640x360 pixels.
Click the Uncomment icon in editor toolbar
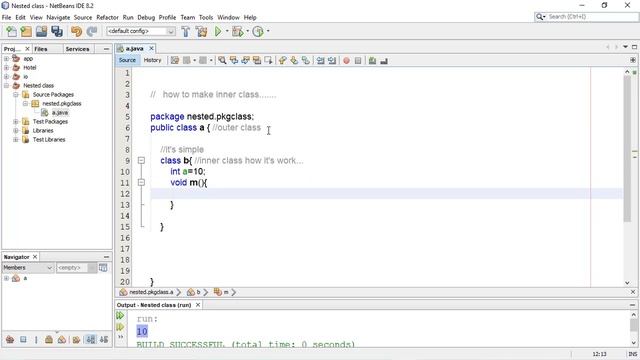384,60
